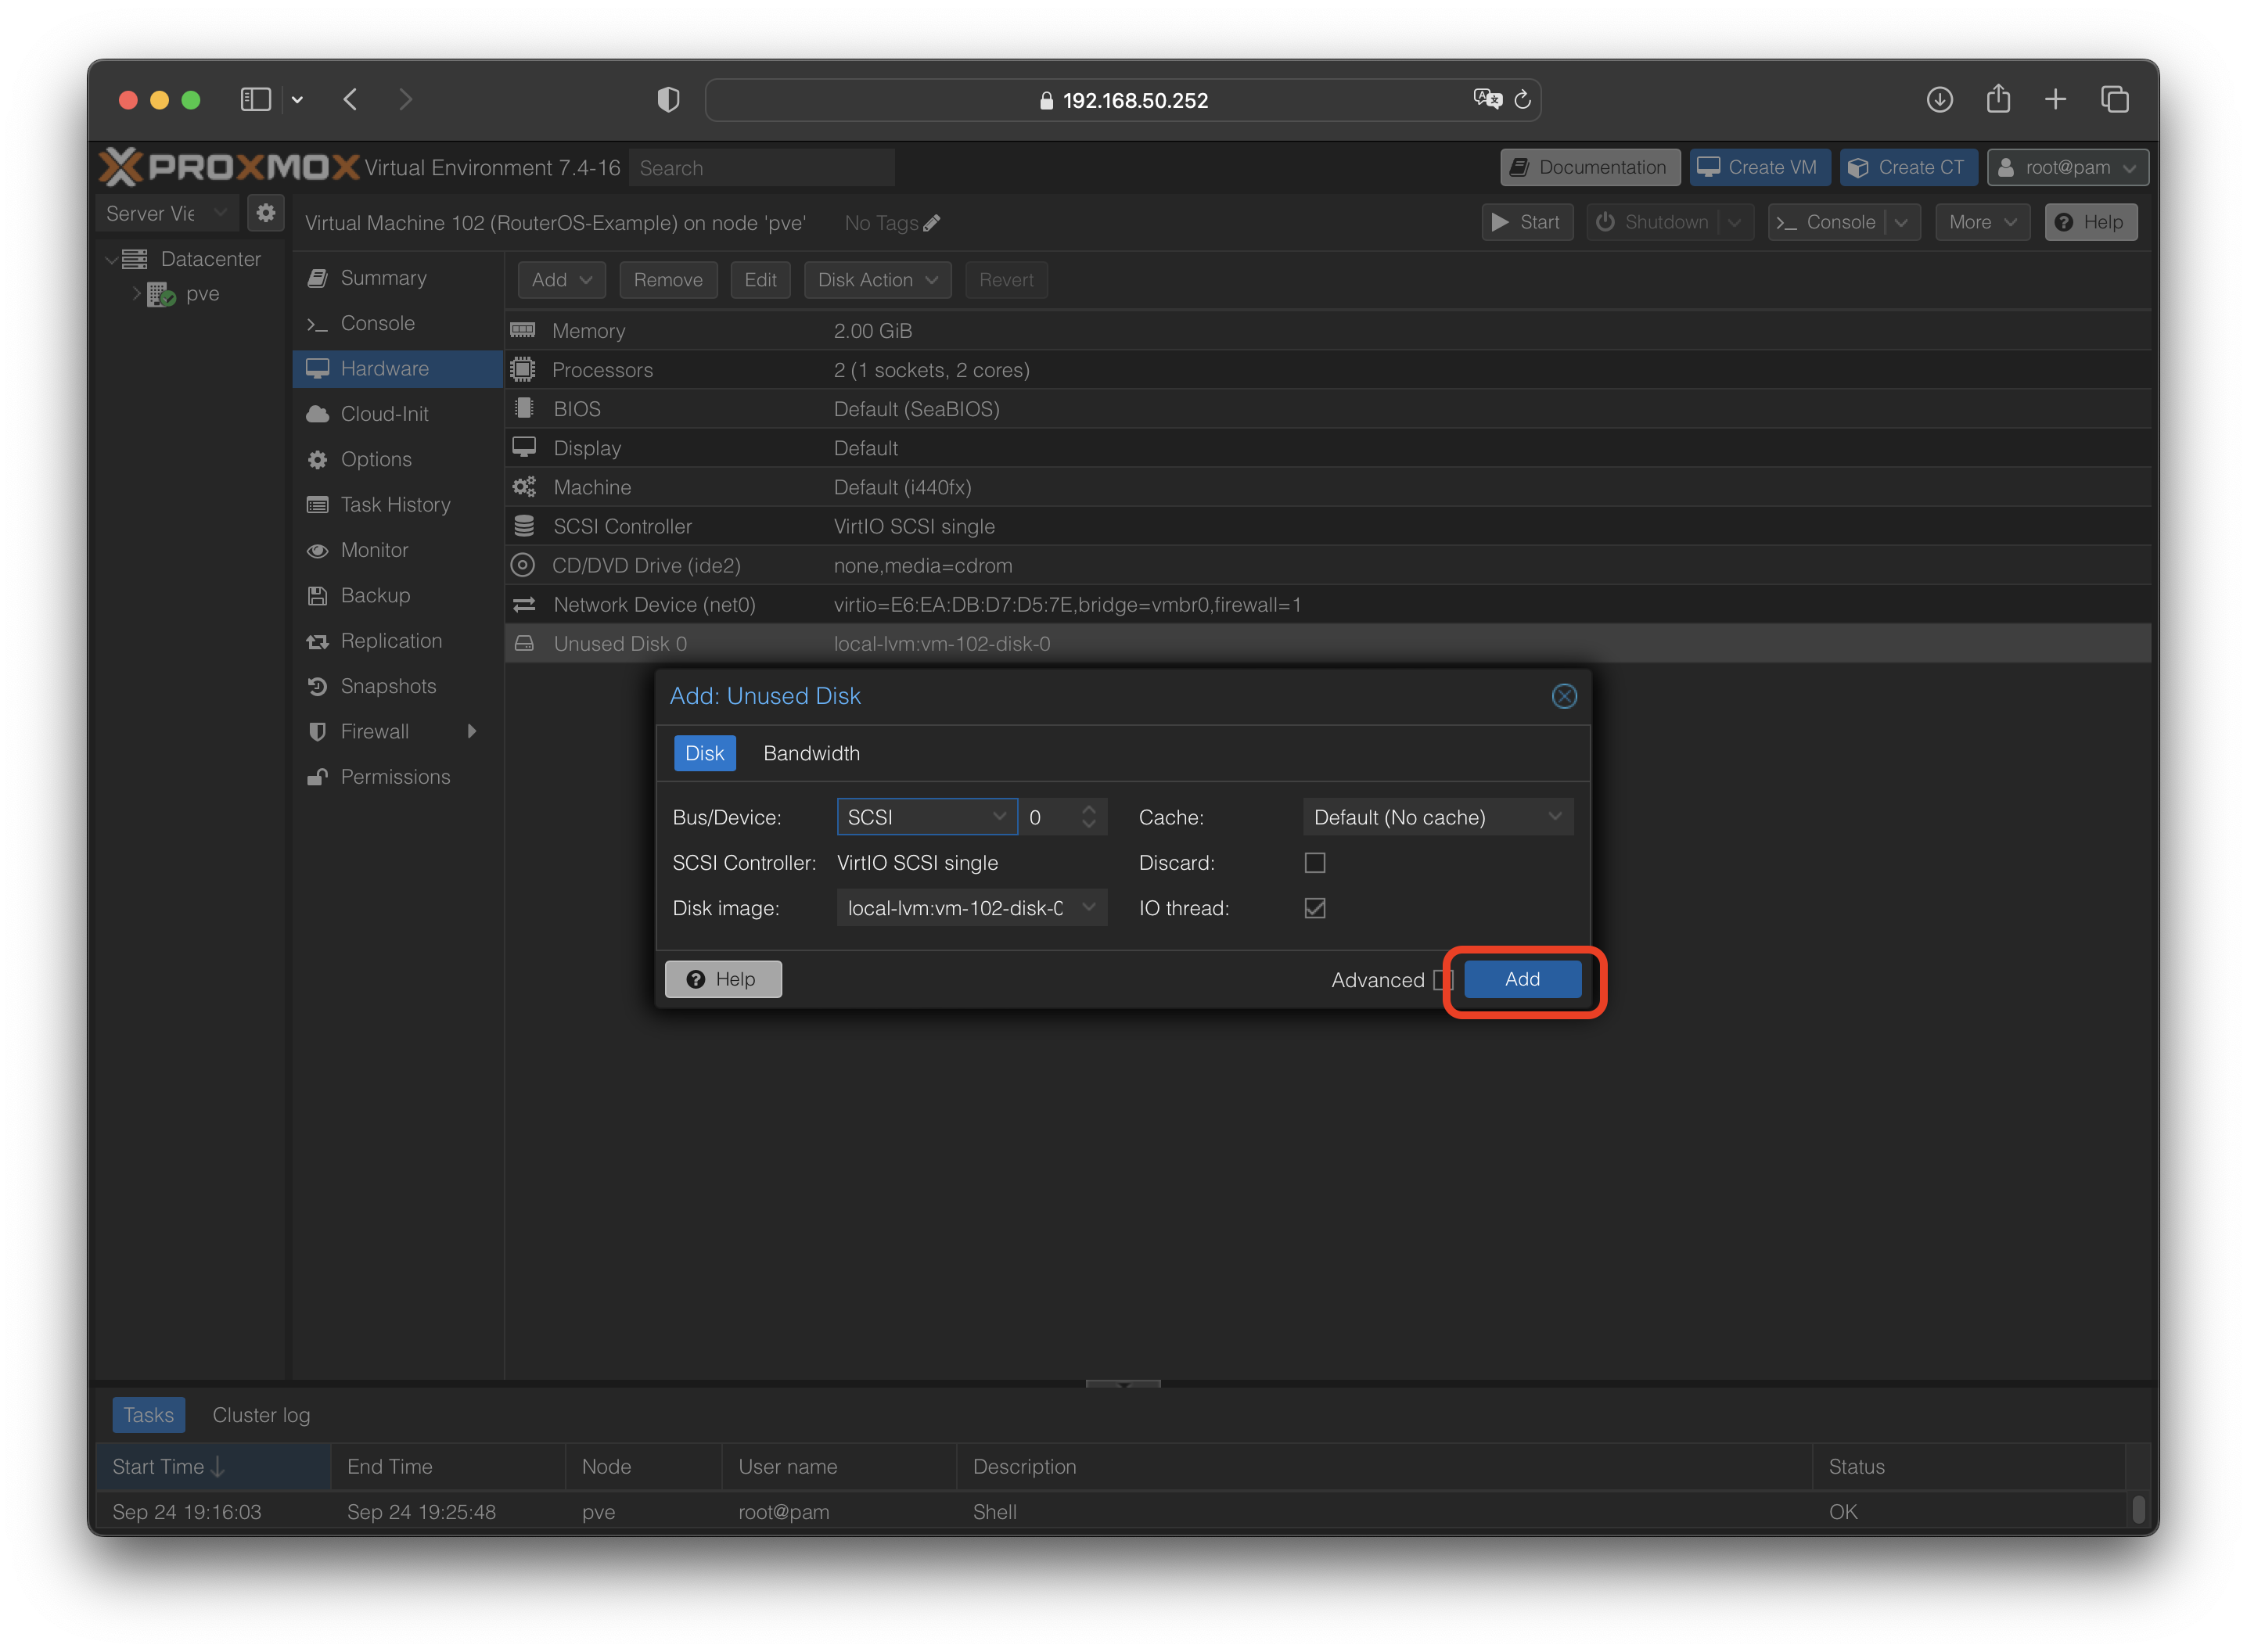Reload the page with refresh icon
Screen dimensions: 2247x1652
tap(1523, 100)
